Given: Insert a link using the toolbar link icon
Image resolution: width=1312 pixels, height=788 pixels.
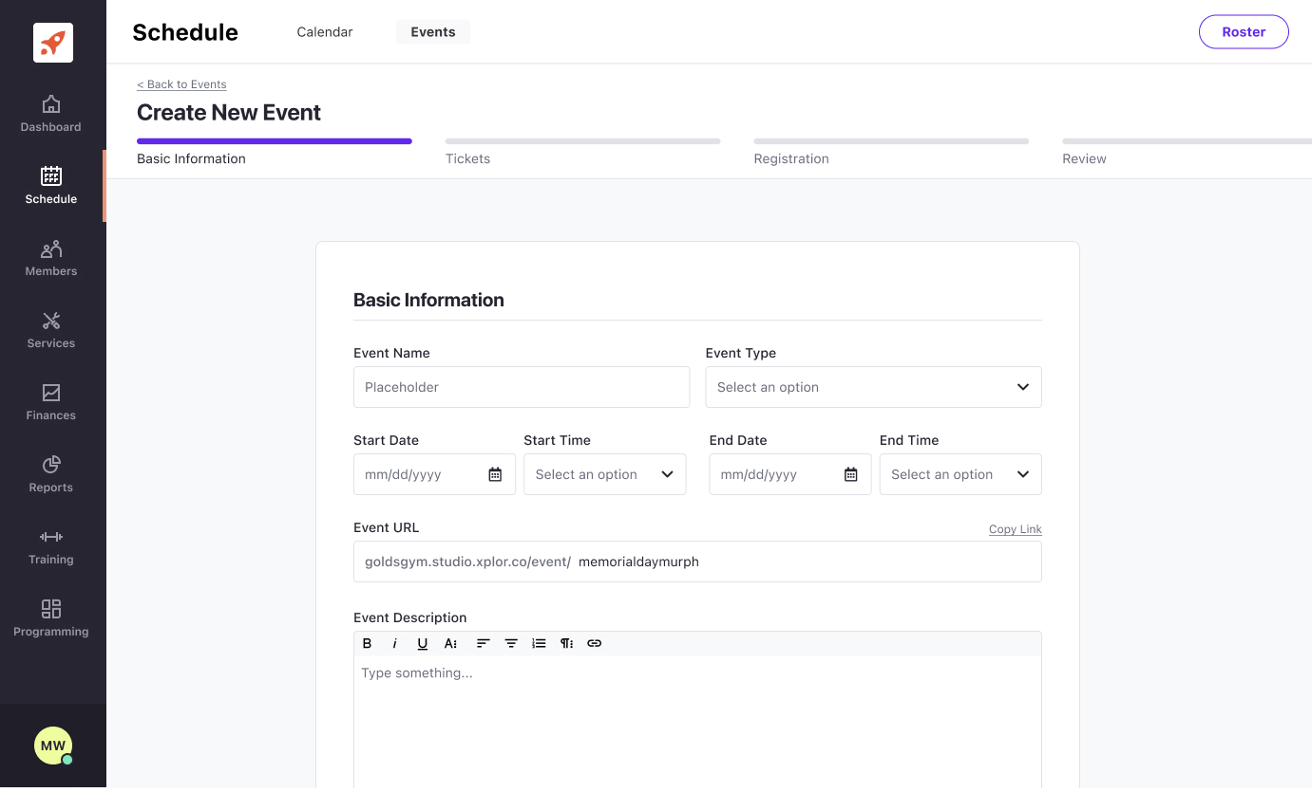Looking at the screenshot, I should coord(594,644).
